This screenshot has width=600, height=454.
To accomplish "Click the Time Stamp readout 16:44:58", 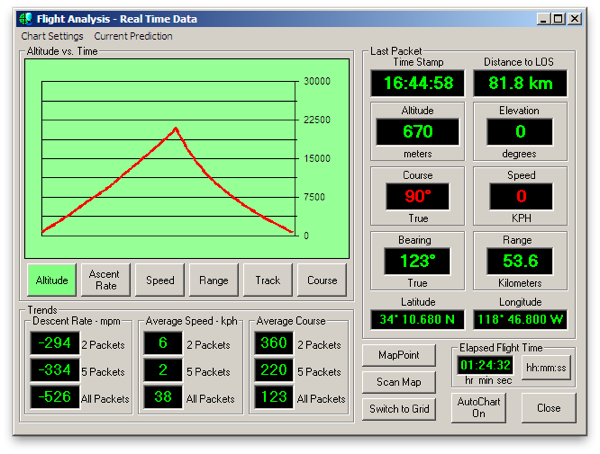I will [x=418, y=83].
